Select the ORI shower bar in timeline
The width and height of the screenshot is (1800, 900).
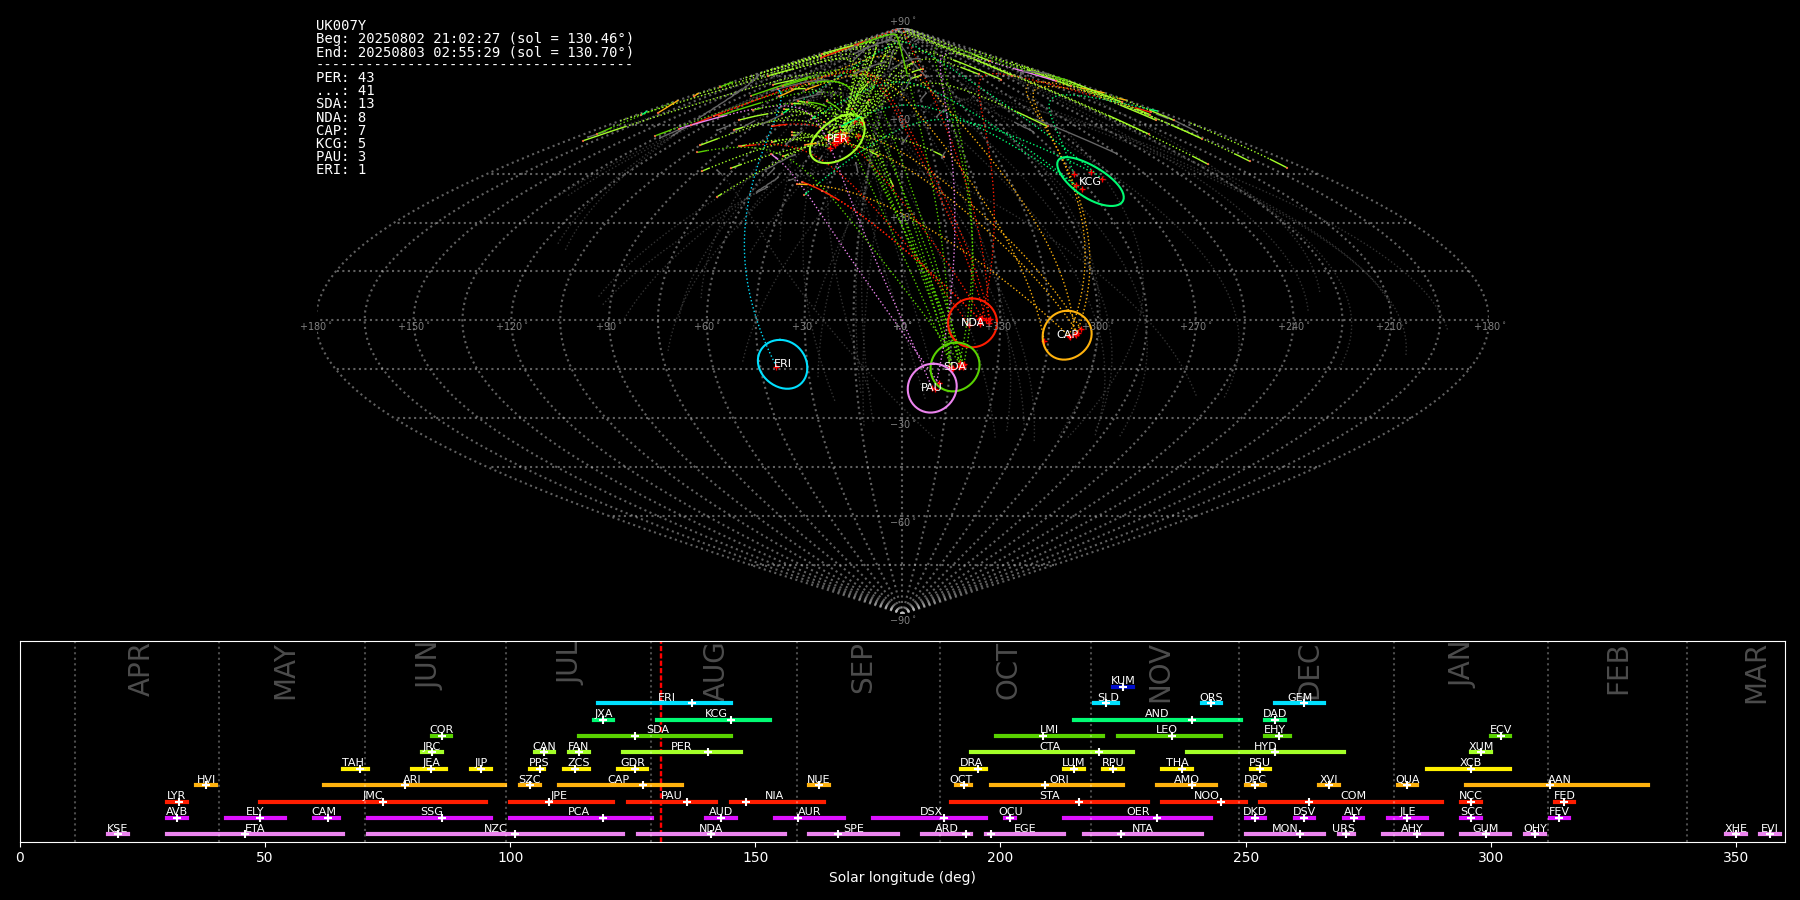[1057, 785]
